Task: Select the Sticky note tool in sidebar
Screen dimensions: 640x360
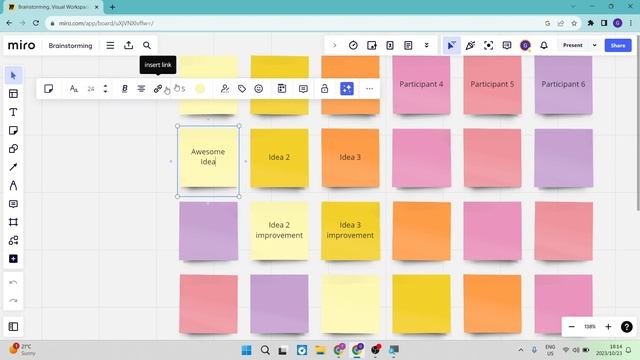Action: [x=13, y=131]
